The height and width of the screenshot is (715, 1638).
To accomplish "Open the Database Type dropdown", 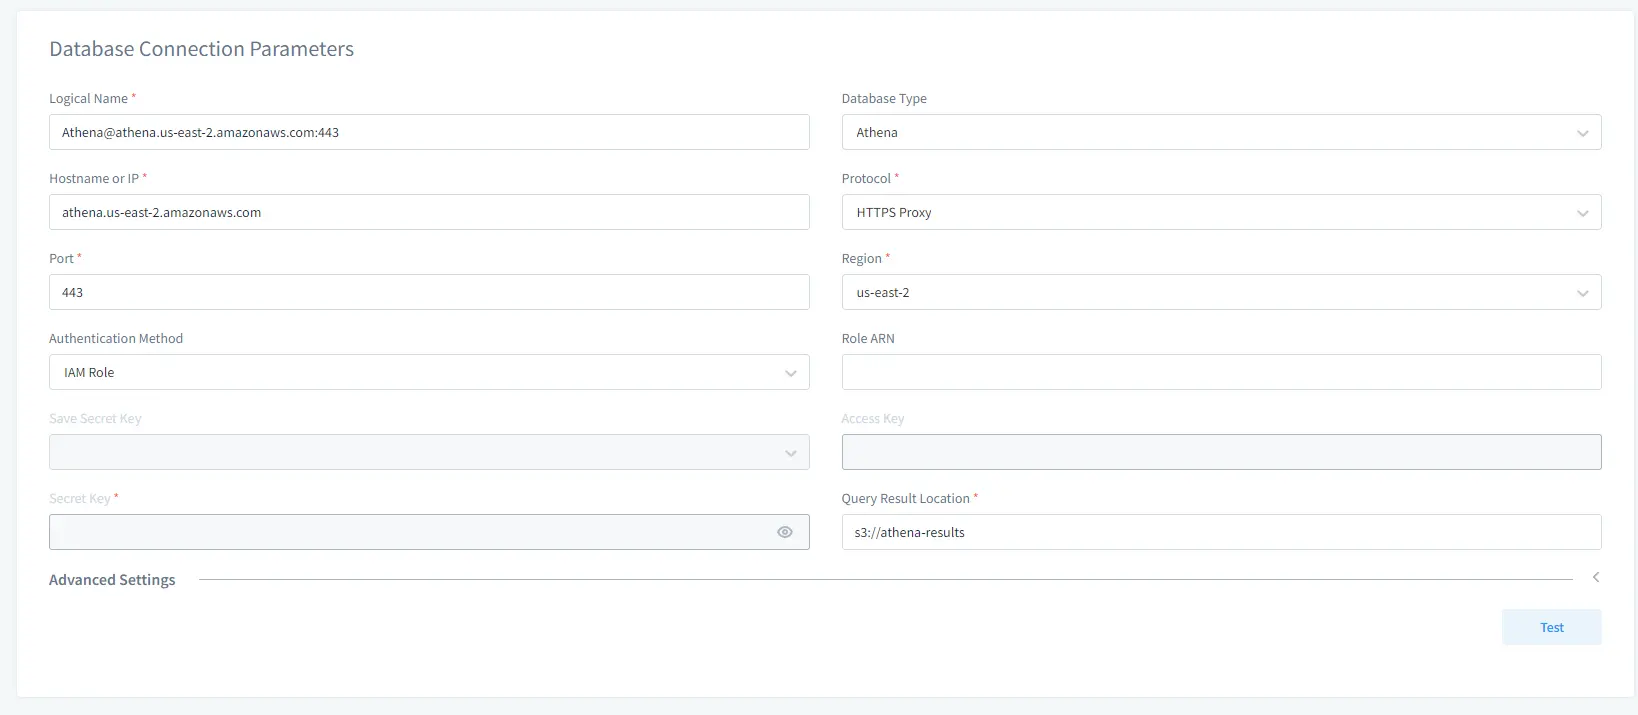I will point(1221,132).
